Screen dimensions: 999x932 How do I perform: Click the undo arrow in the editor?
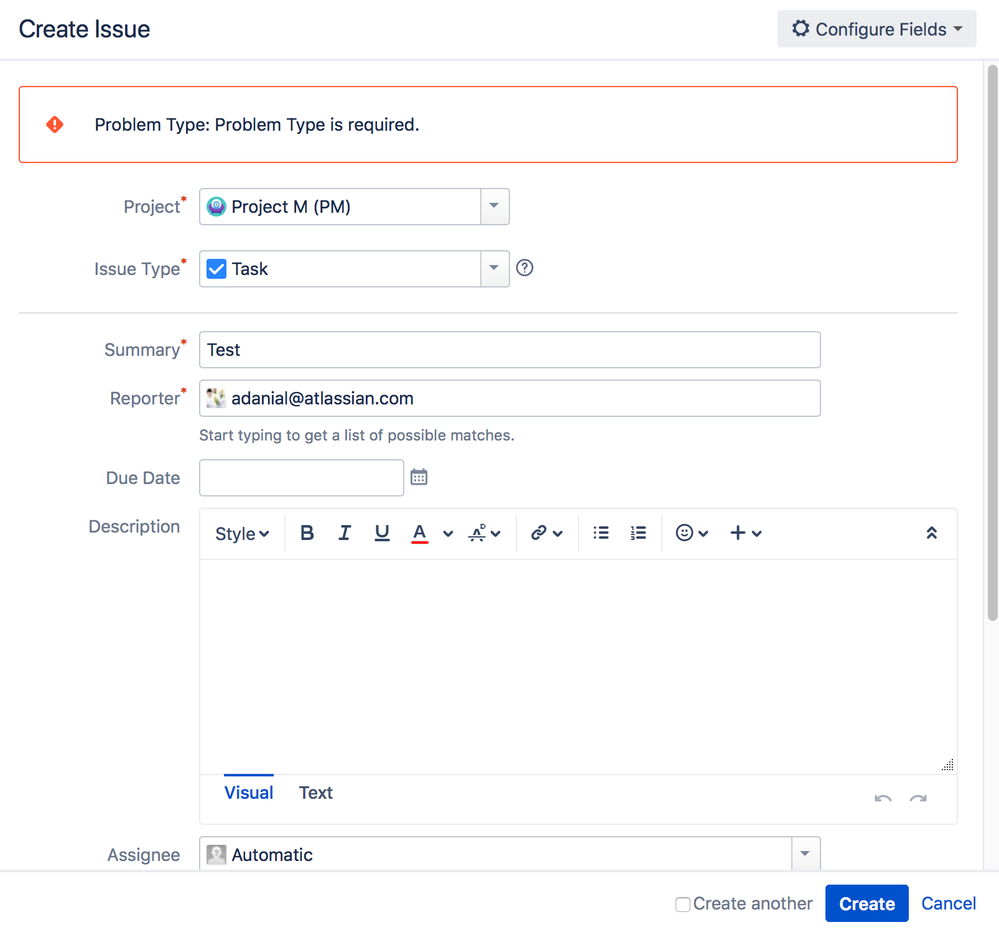click(883, 798)
